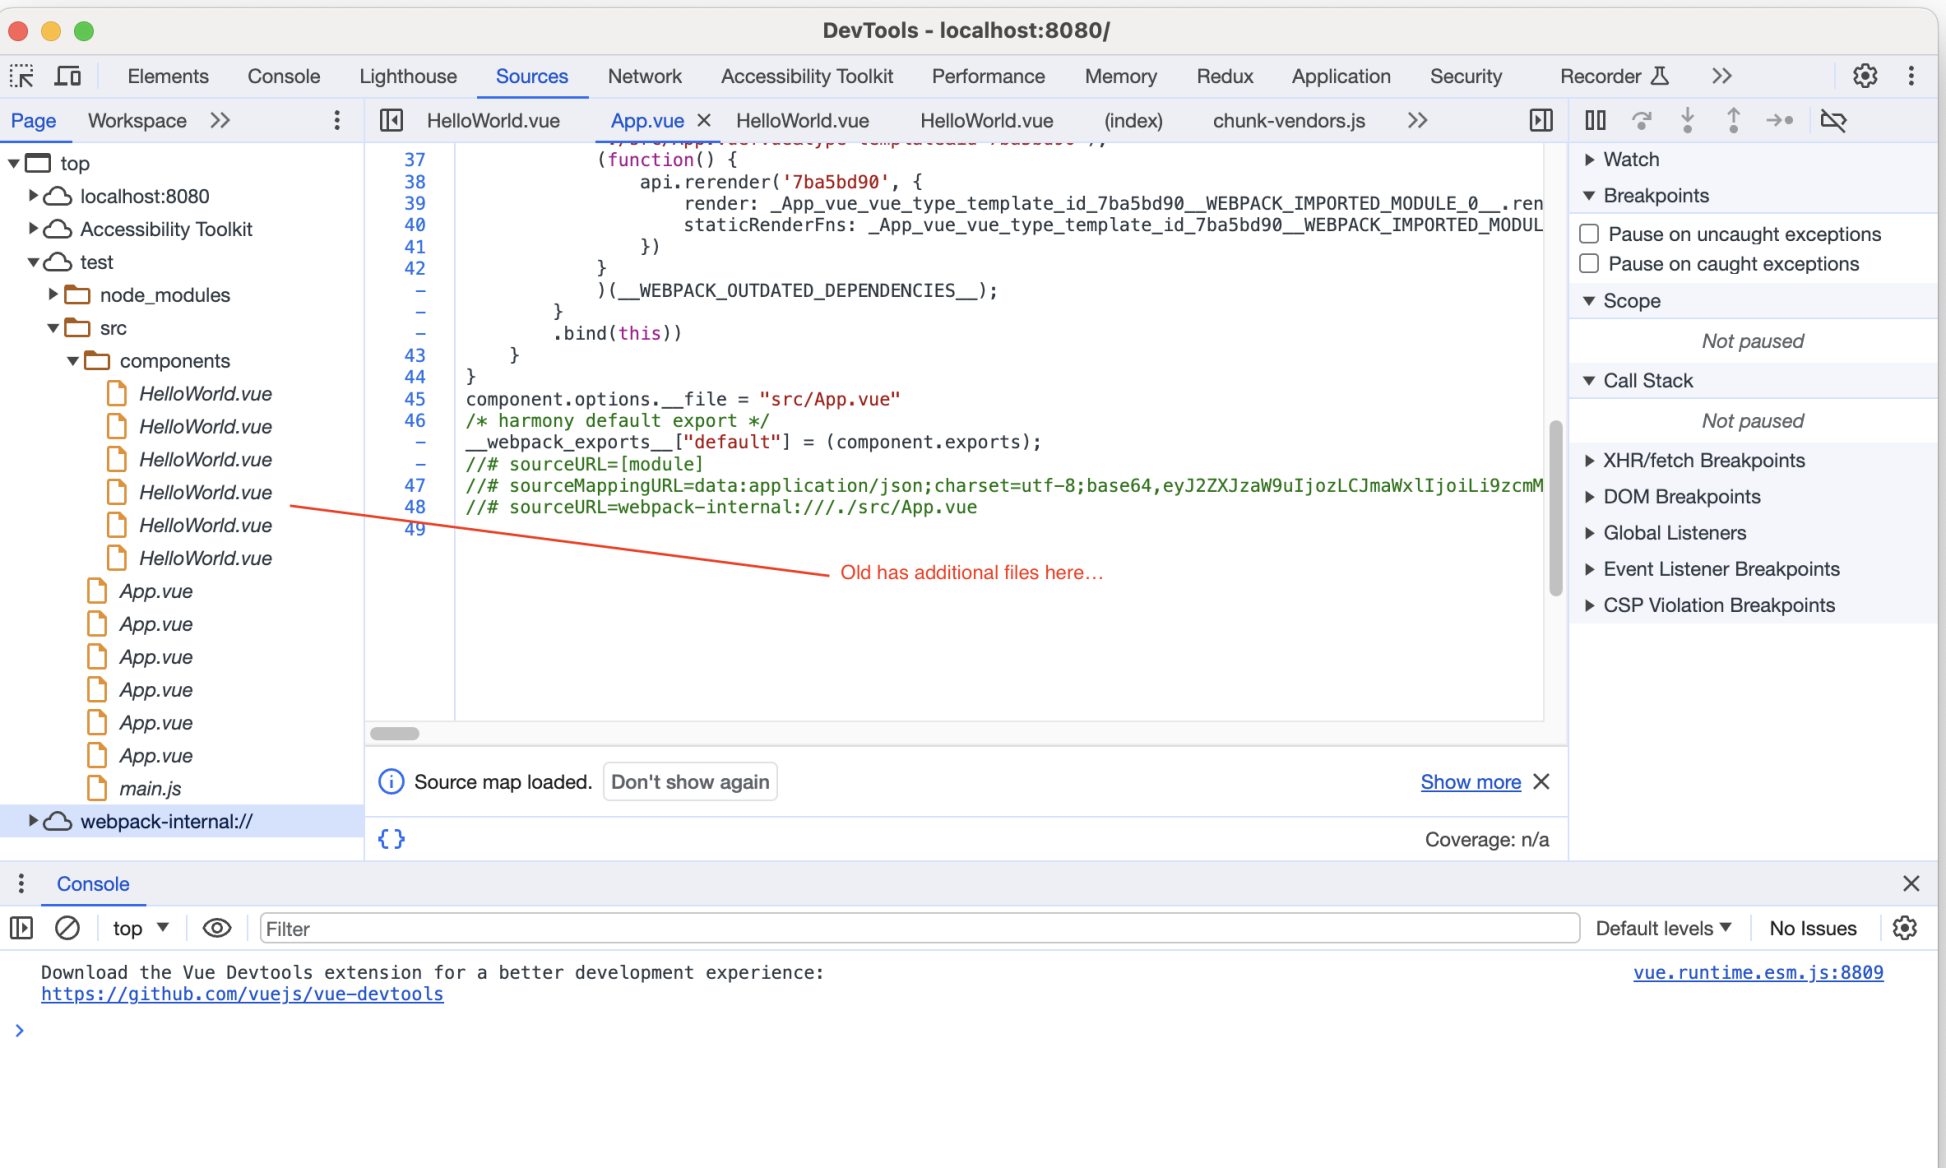Show more navigator tabs after Workspace
1946x1168 pixels.
pyautogui.click(x=220, y=120)
